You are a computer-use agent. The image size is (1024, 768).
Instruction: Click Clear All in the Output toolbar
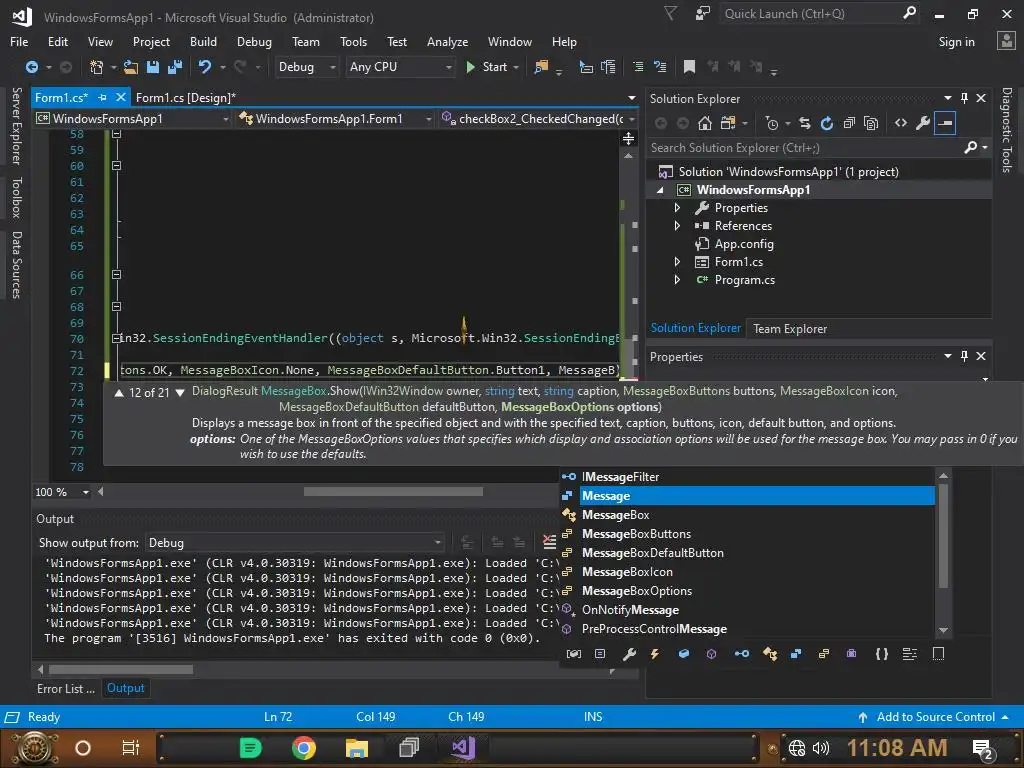[550, 542]
